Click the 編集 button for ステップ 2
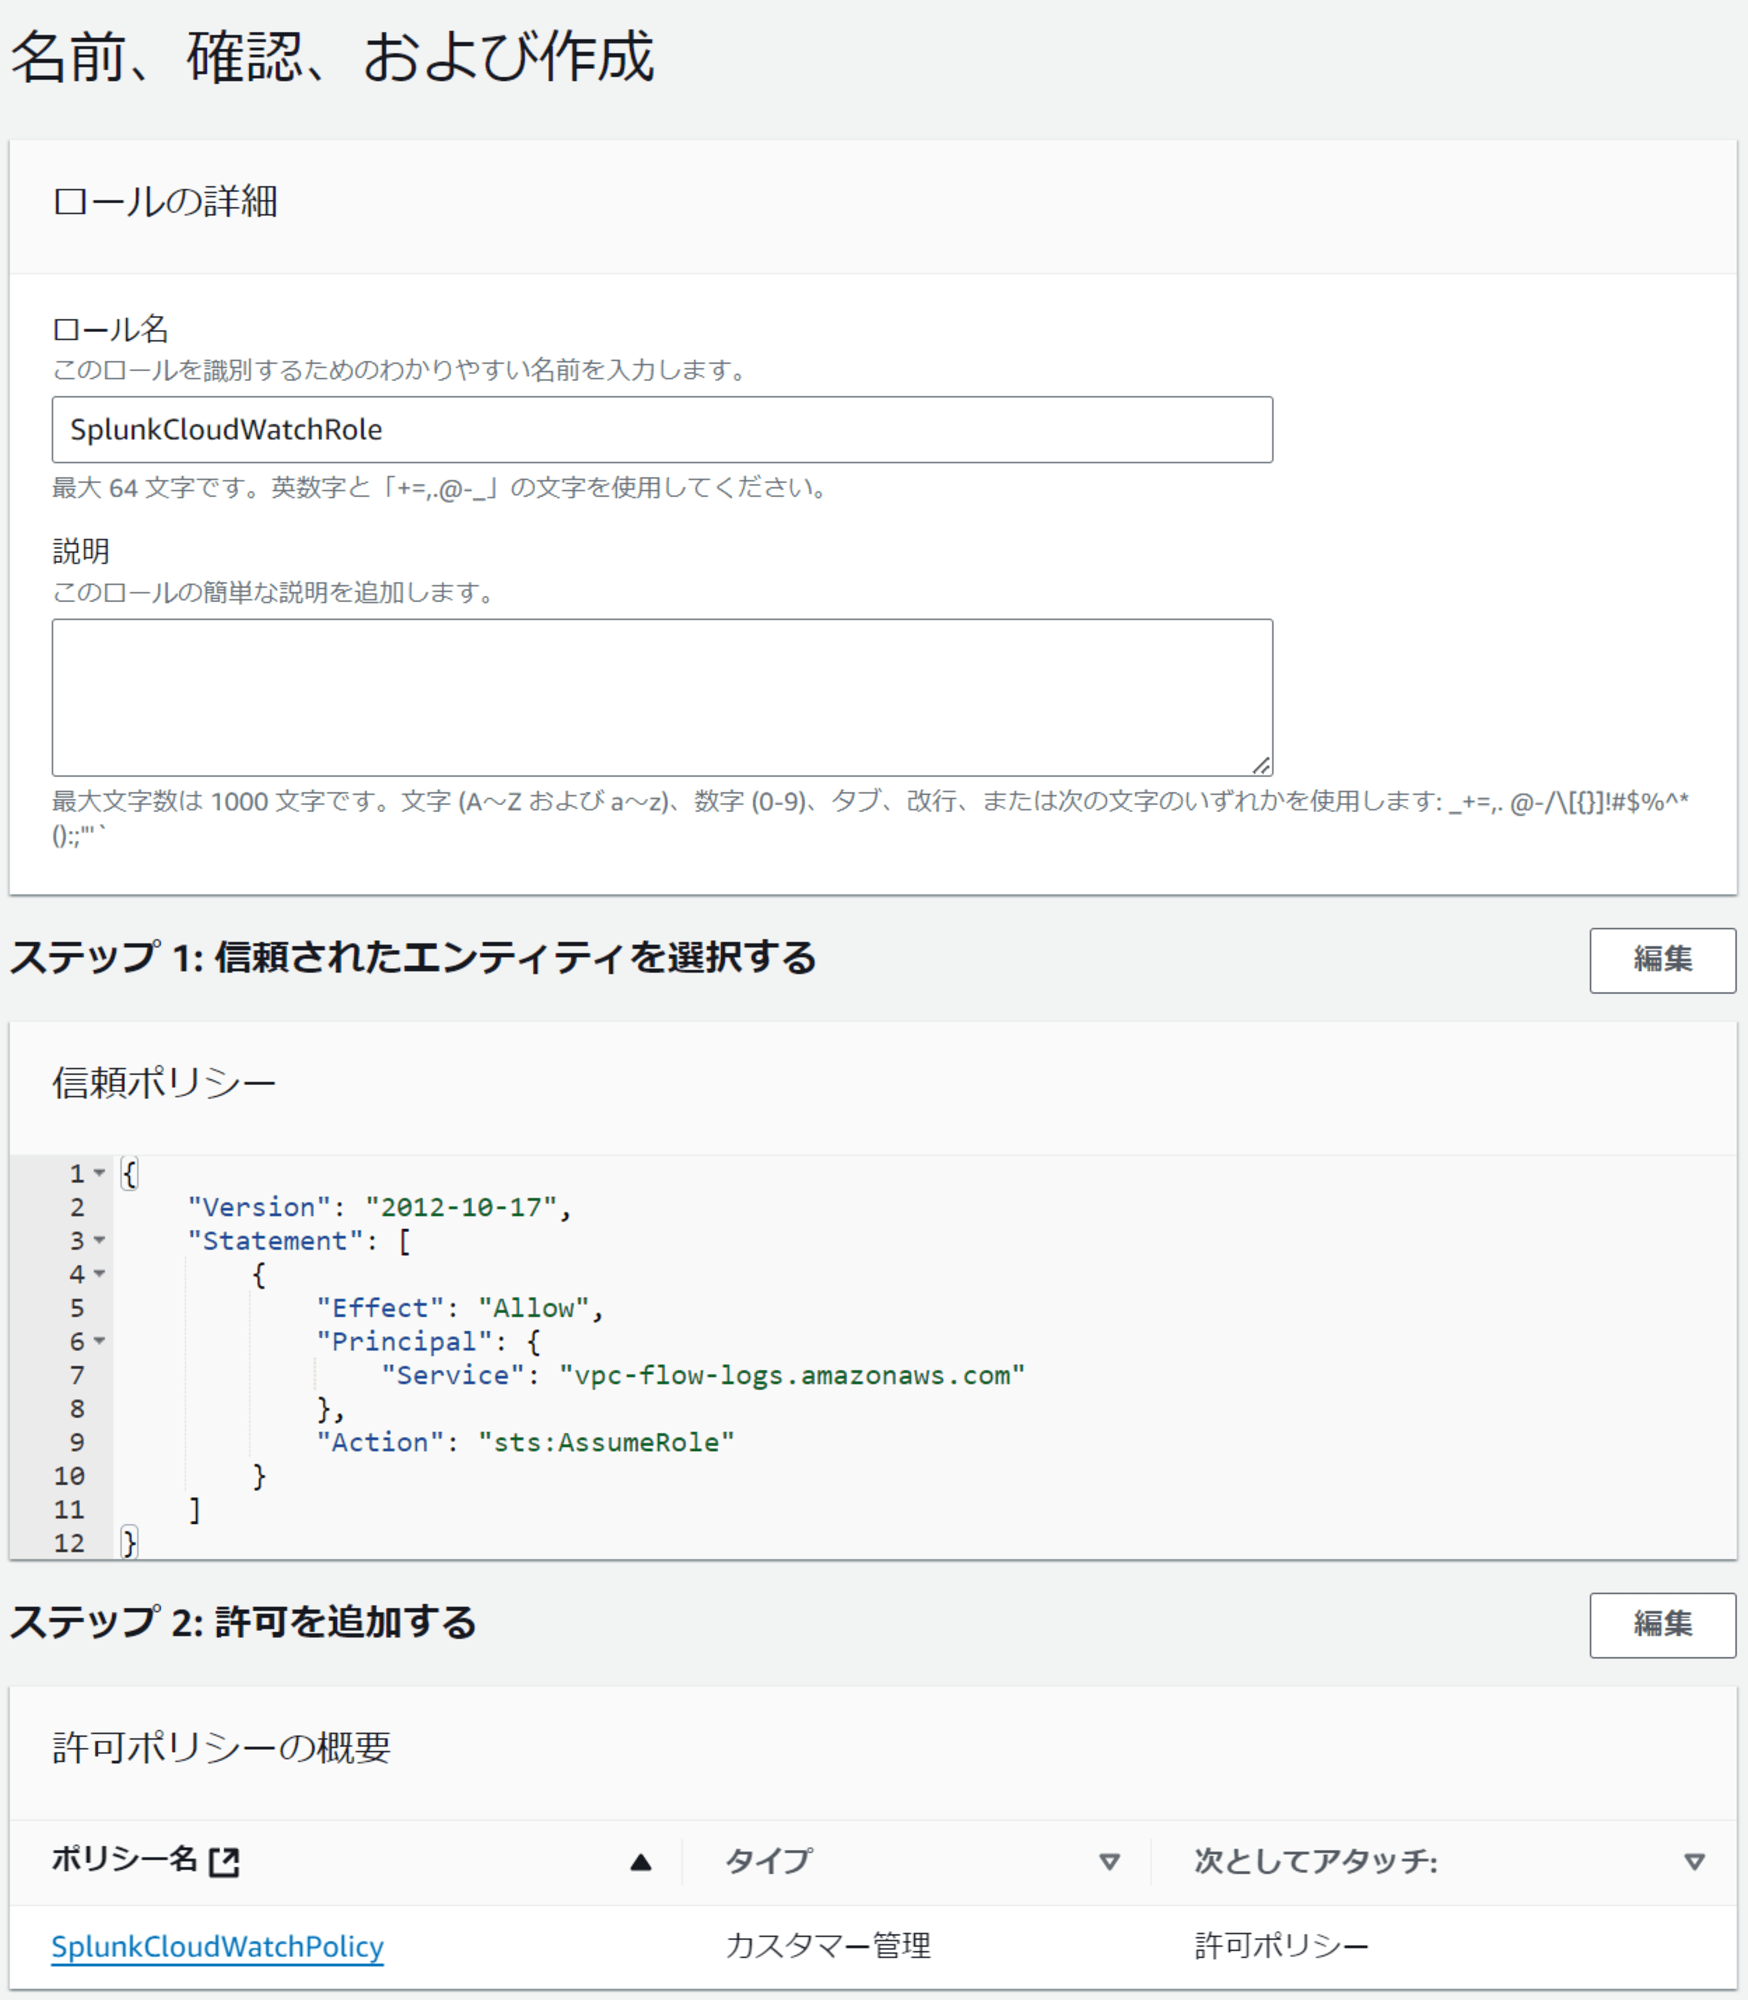 tap(1662, 1625)
